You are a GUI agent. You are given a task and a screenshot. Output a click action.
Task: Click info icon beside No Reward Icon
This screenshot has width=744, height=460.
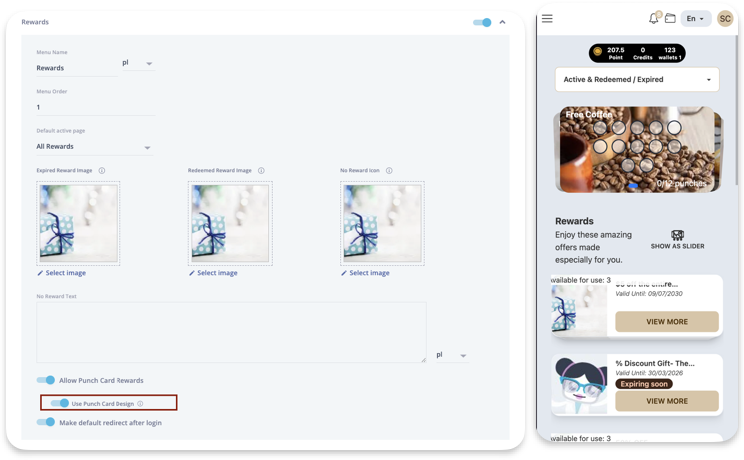pos(389,170)
